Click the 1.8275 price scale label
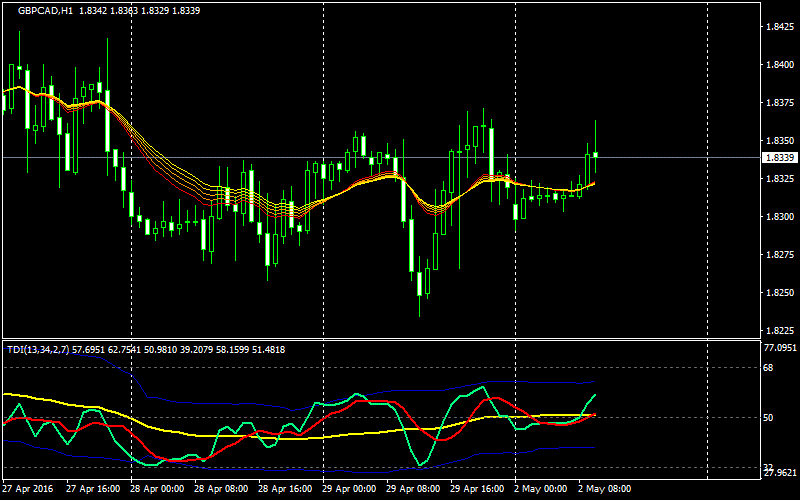The image size is (800, 500). click(x=780, y=255)
